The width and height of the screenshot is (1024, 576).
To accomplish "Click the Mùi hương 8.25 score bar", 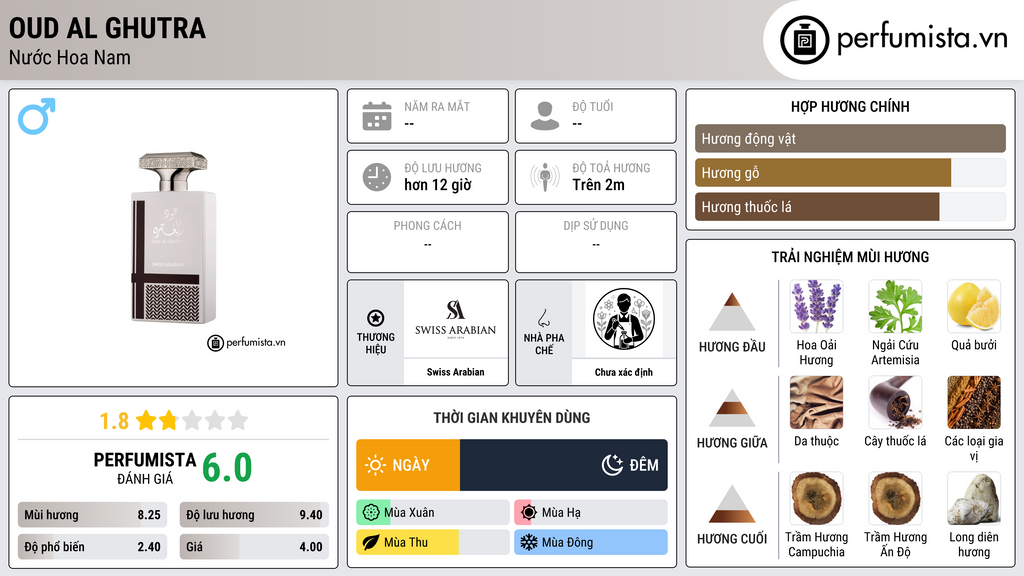I will click(92, 515).
